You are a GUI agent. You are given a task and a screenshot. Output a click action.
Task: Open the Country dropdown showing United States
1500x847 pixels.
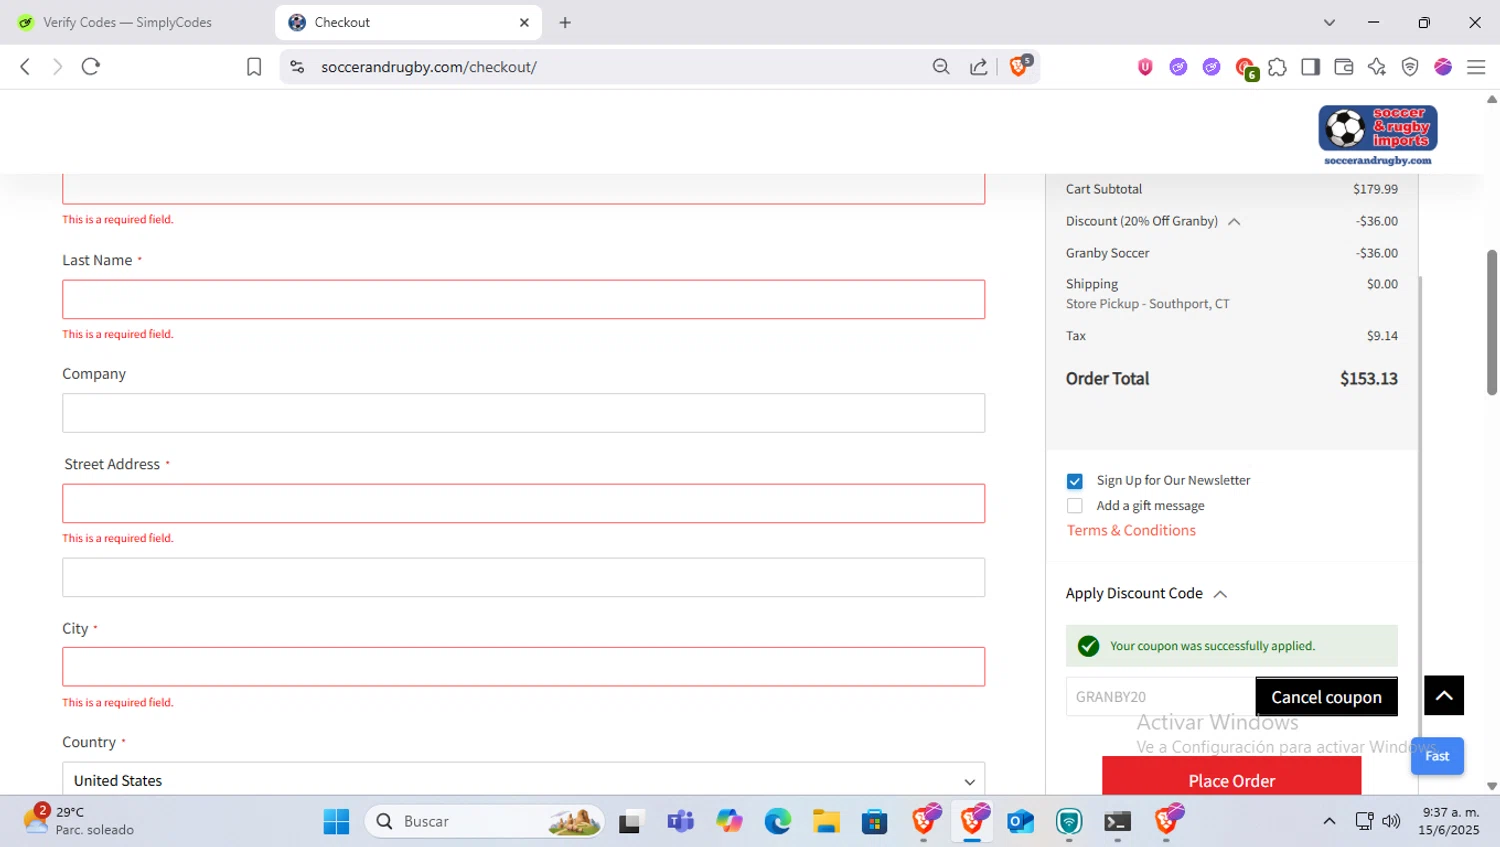523,780
